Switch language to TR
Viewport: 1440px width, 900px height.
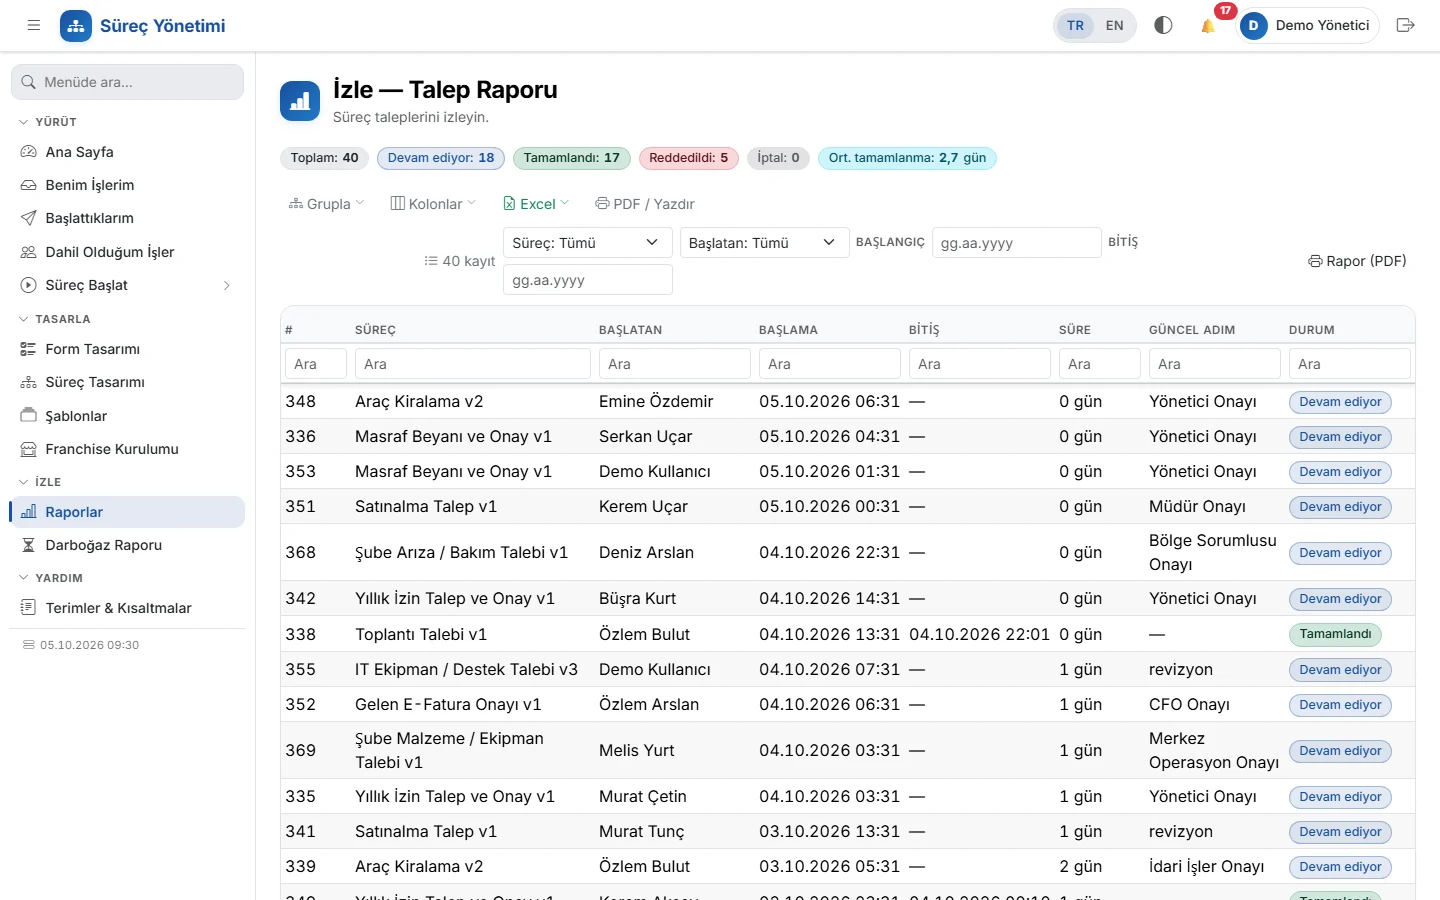[x=1075, y=26]
